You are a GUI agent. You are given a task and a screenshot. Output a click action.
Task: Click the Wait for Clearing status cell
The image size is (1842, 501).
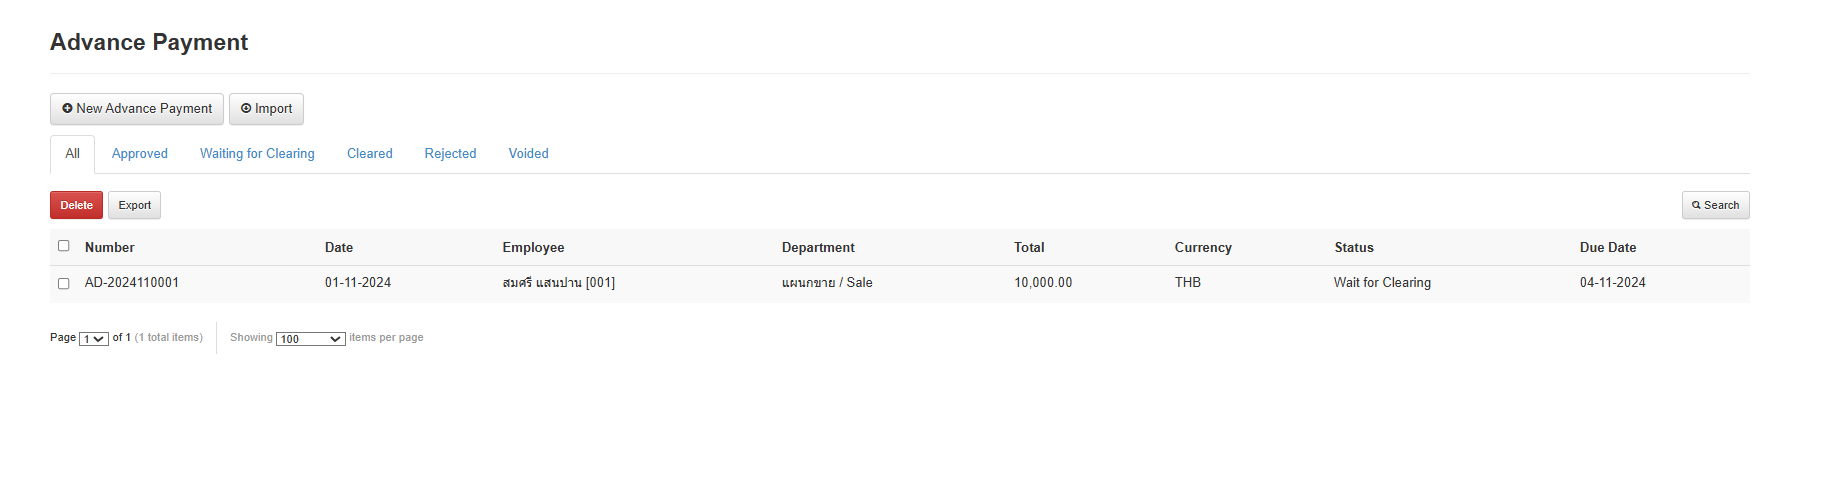pyautogui.click(x=1382, y=283)
